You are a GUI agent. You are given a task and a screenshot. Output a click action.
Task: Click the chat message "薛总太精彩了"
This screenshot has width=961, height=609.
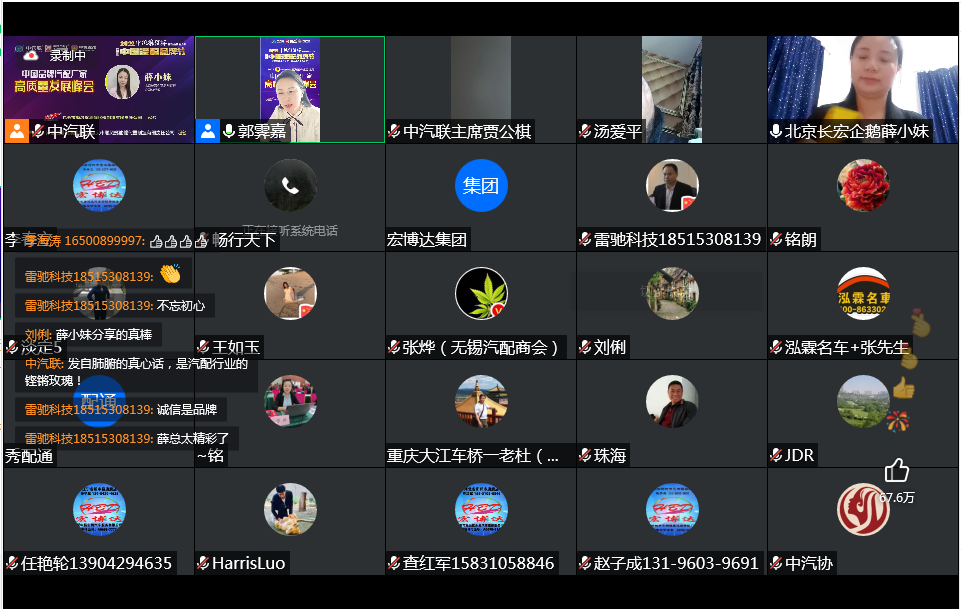(193, 438)
